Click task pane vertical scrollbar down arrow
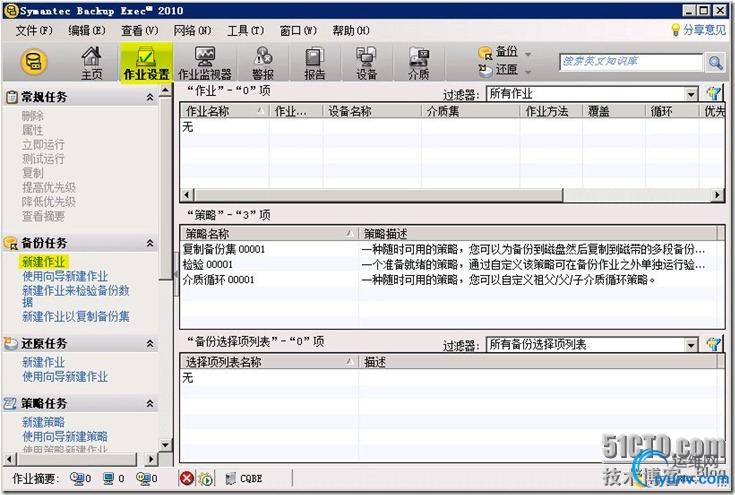The image size is (735, 495). pos(165,444)
